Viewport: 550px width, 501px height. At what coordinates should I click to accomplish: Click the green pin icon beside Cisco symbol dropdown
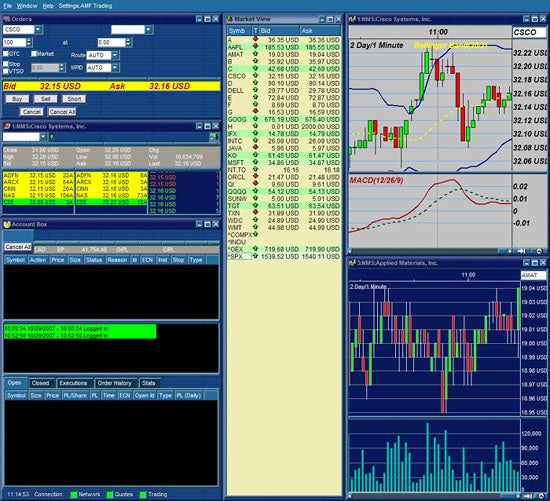click(x=52, y=137)
